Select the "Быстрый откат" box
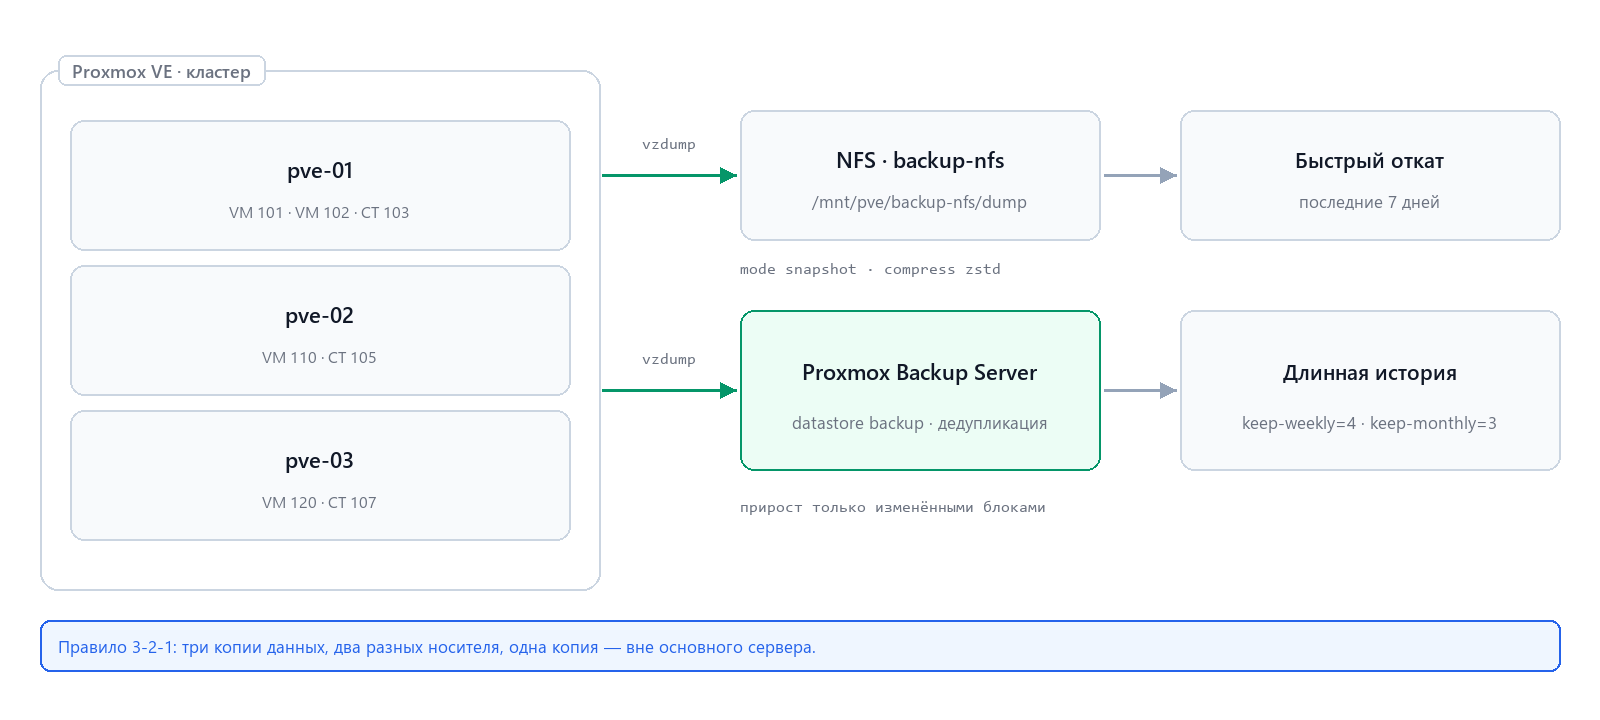 tap(1370, 176)
